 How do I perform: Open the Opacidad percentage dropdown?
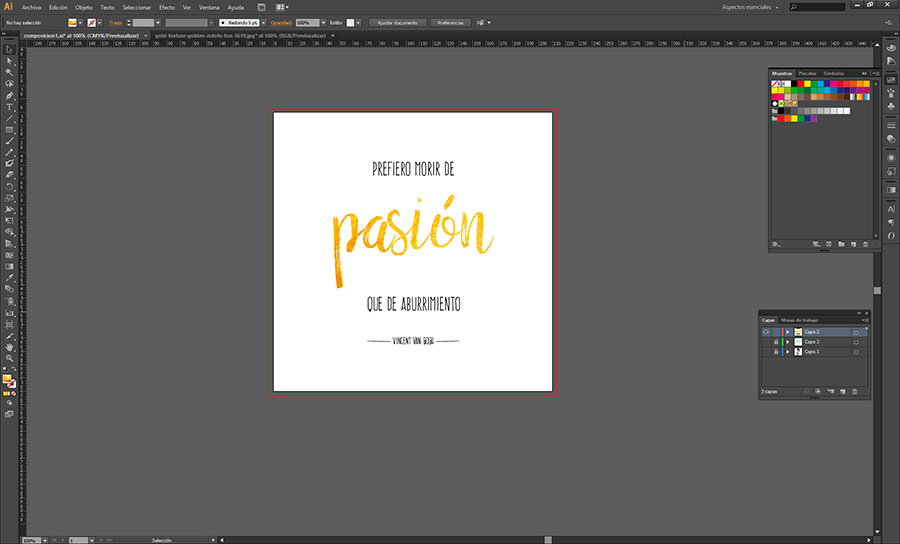point(323,22)
